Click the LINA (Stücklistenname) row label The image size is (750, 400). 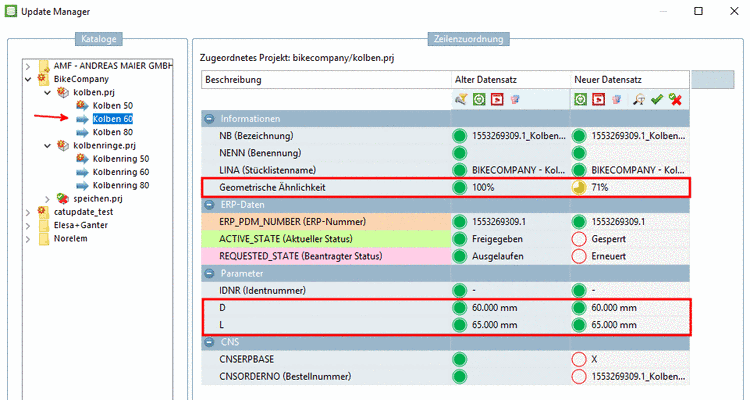[x=267, y=170]
